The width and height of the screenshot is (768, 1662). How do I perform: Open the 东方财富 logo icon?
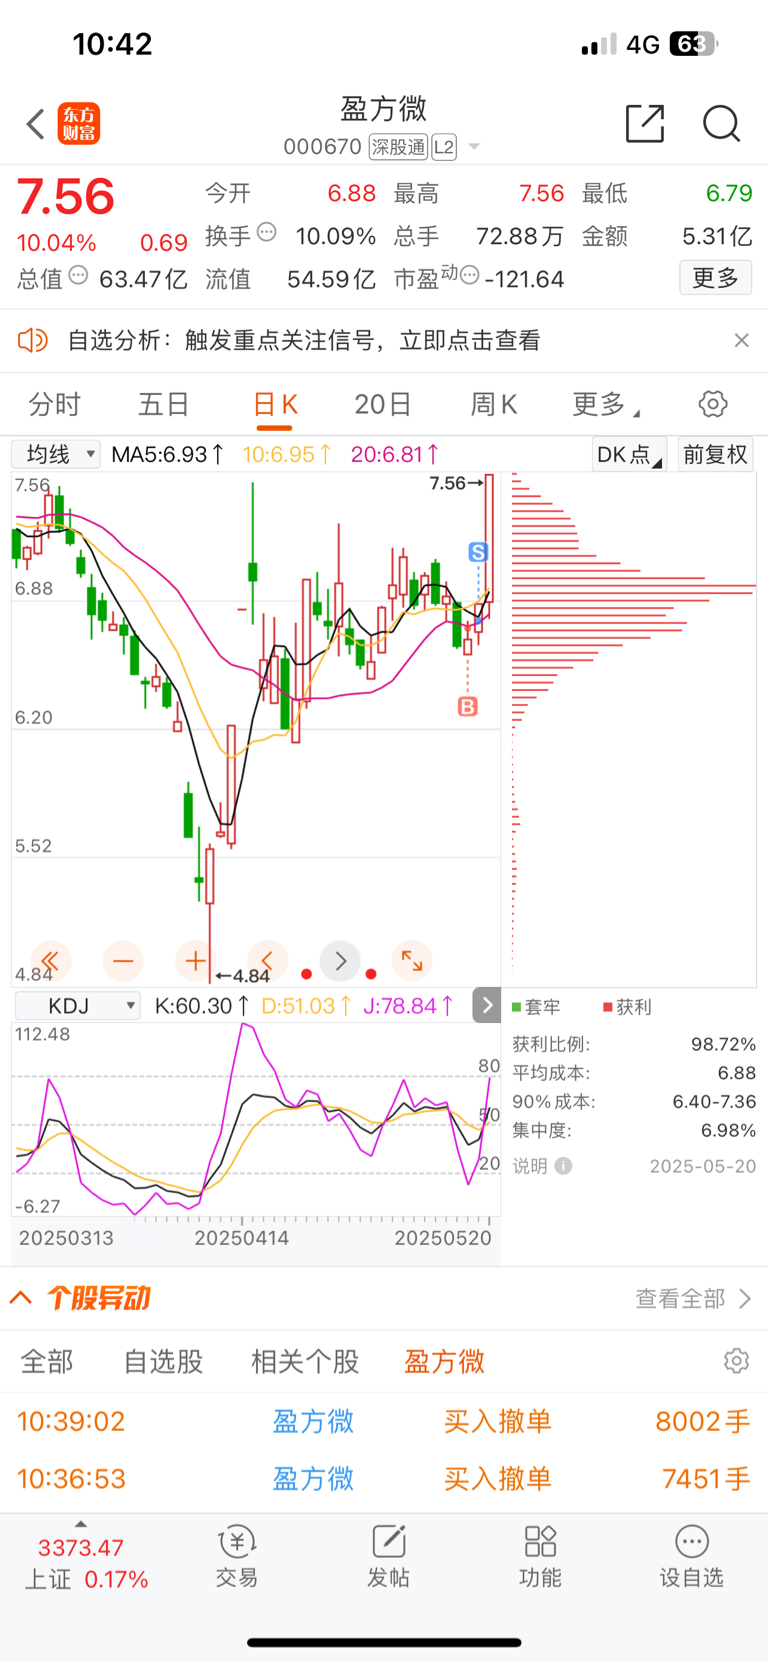78,124
